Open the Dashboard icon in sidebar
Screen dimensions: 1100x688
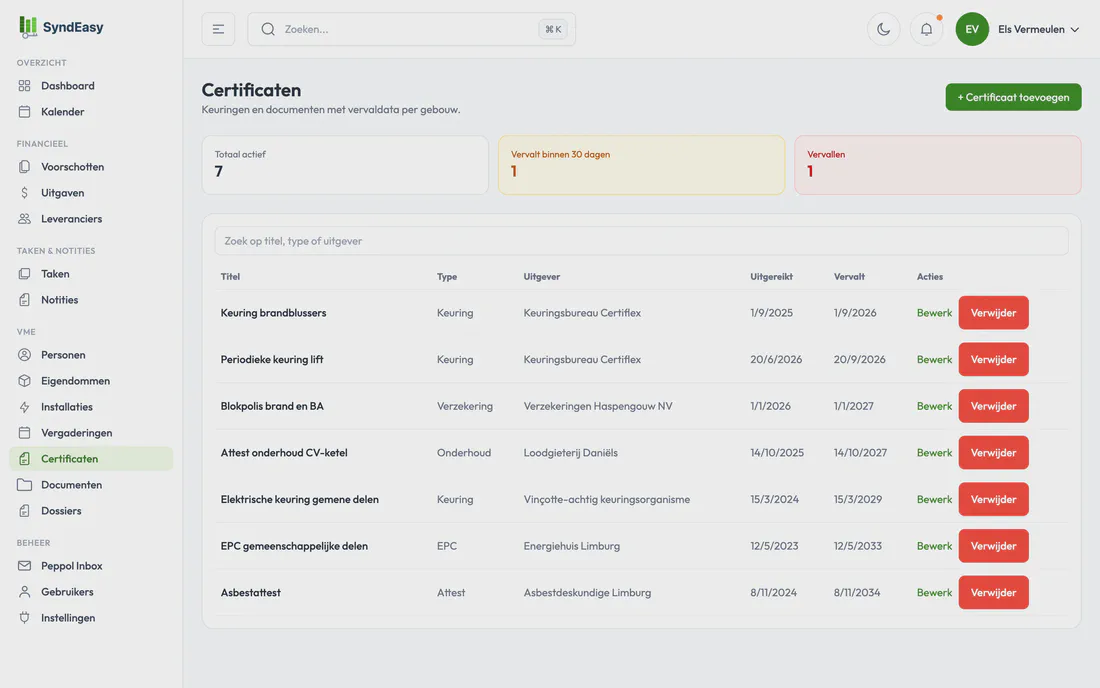tap(25, 86)
